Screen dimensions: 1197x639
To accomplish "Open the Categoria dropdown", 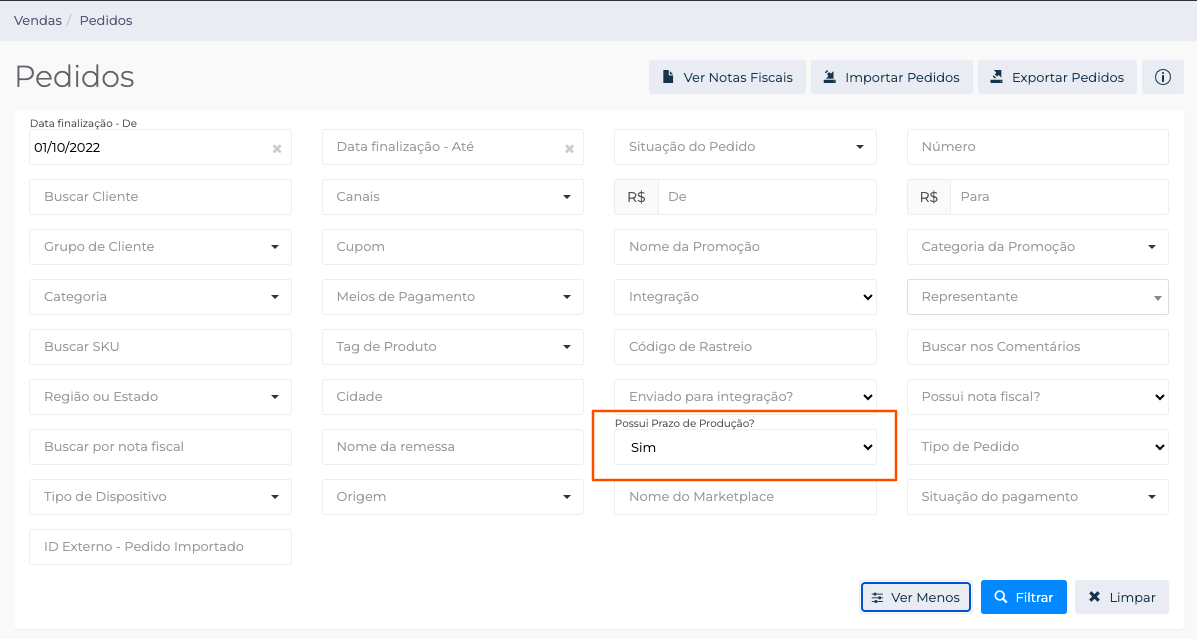I will [160, 297].
